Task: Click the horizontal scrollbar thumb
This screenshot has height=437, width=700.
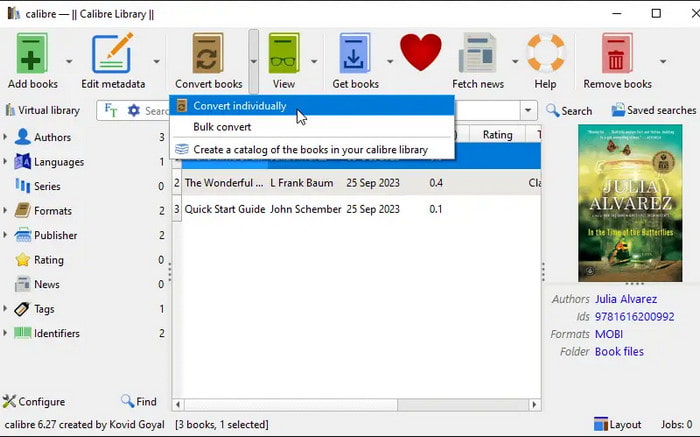Action: pyautogui.click(x=291, y=405)
